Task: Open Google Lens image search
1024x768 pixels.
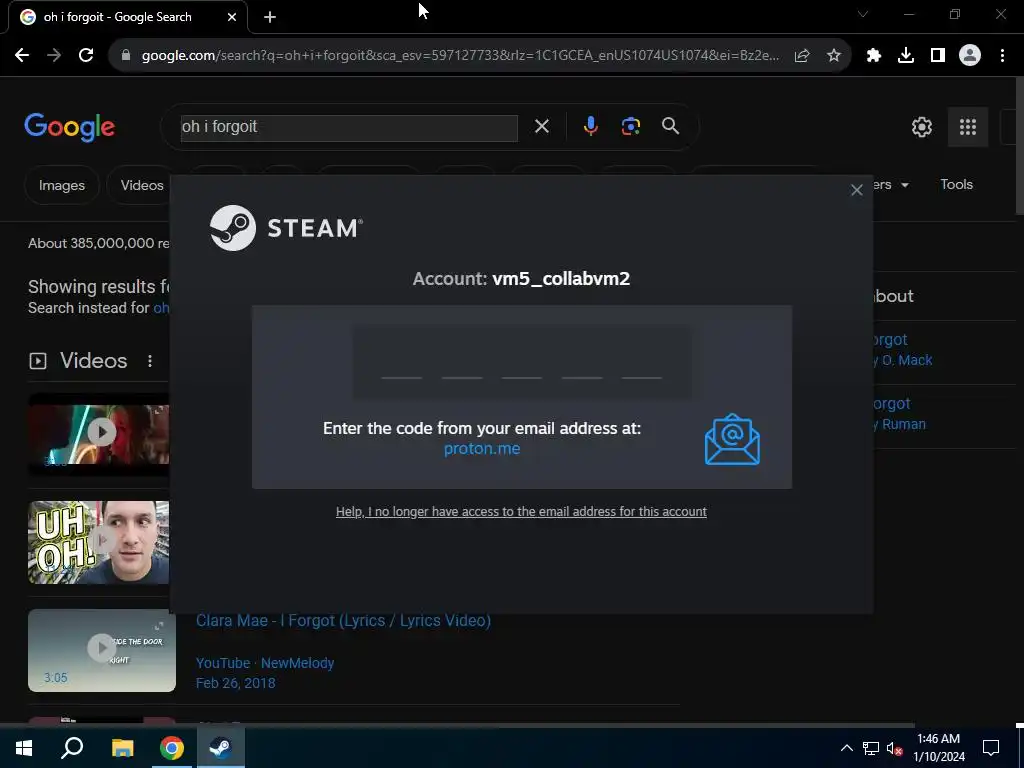Action: tap(631, 126)
